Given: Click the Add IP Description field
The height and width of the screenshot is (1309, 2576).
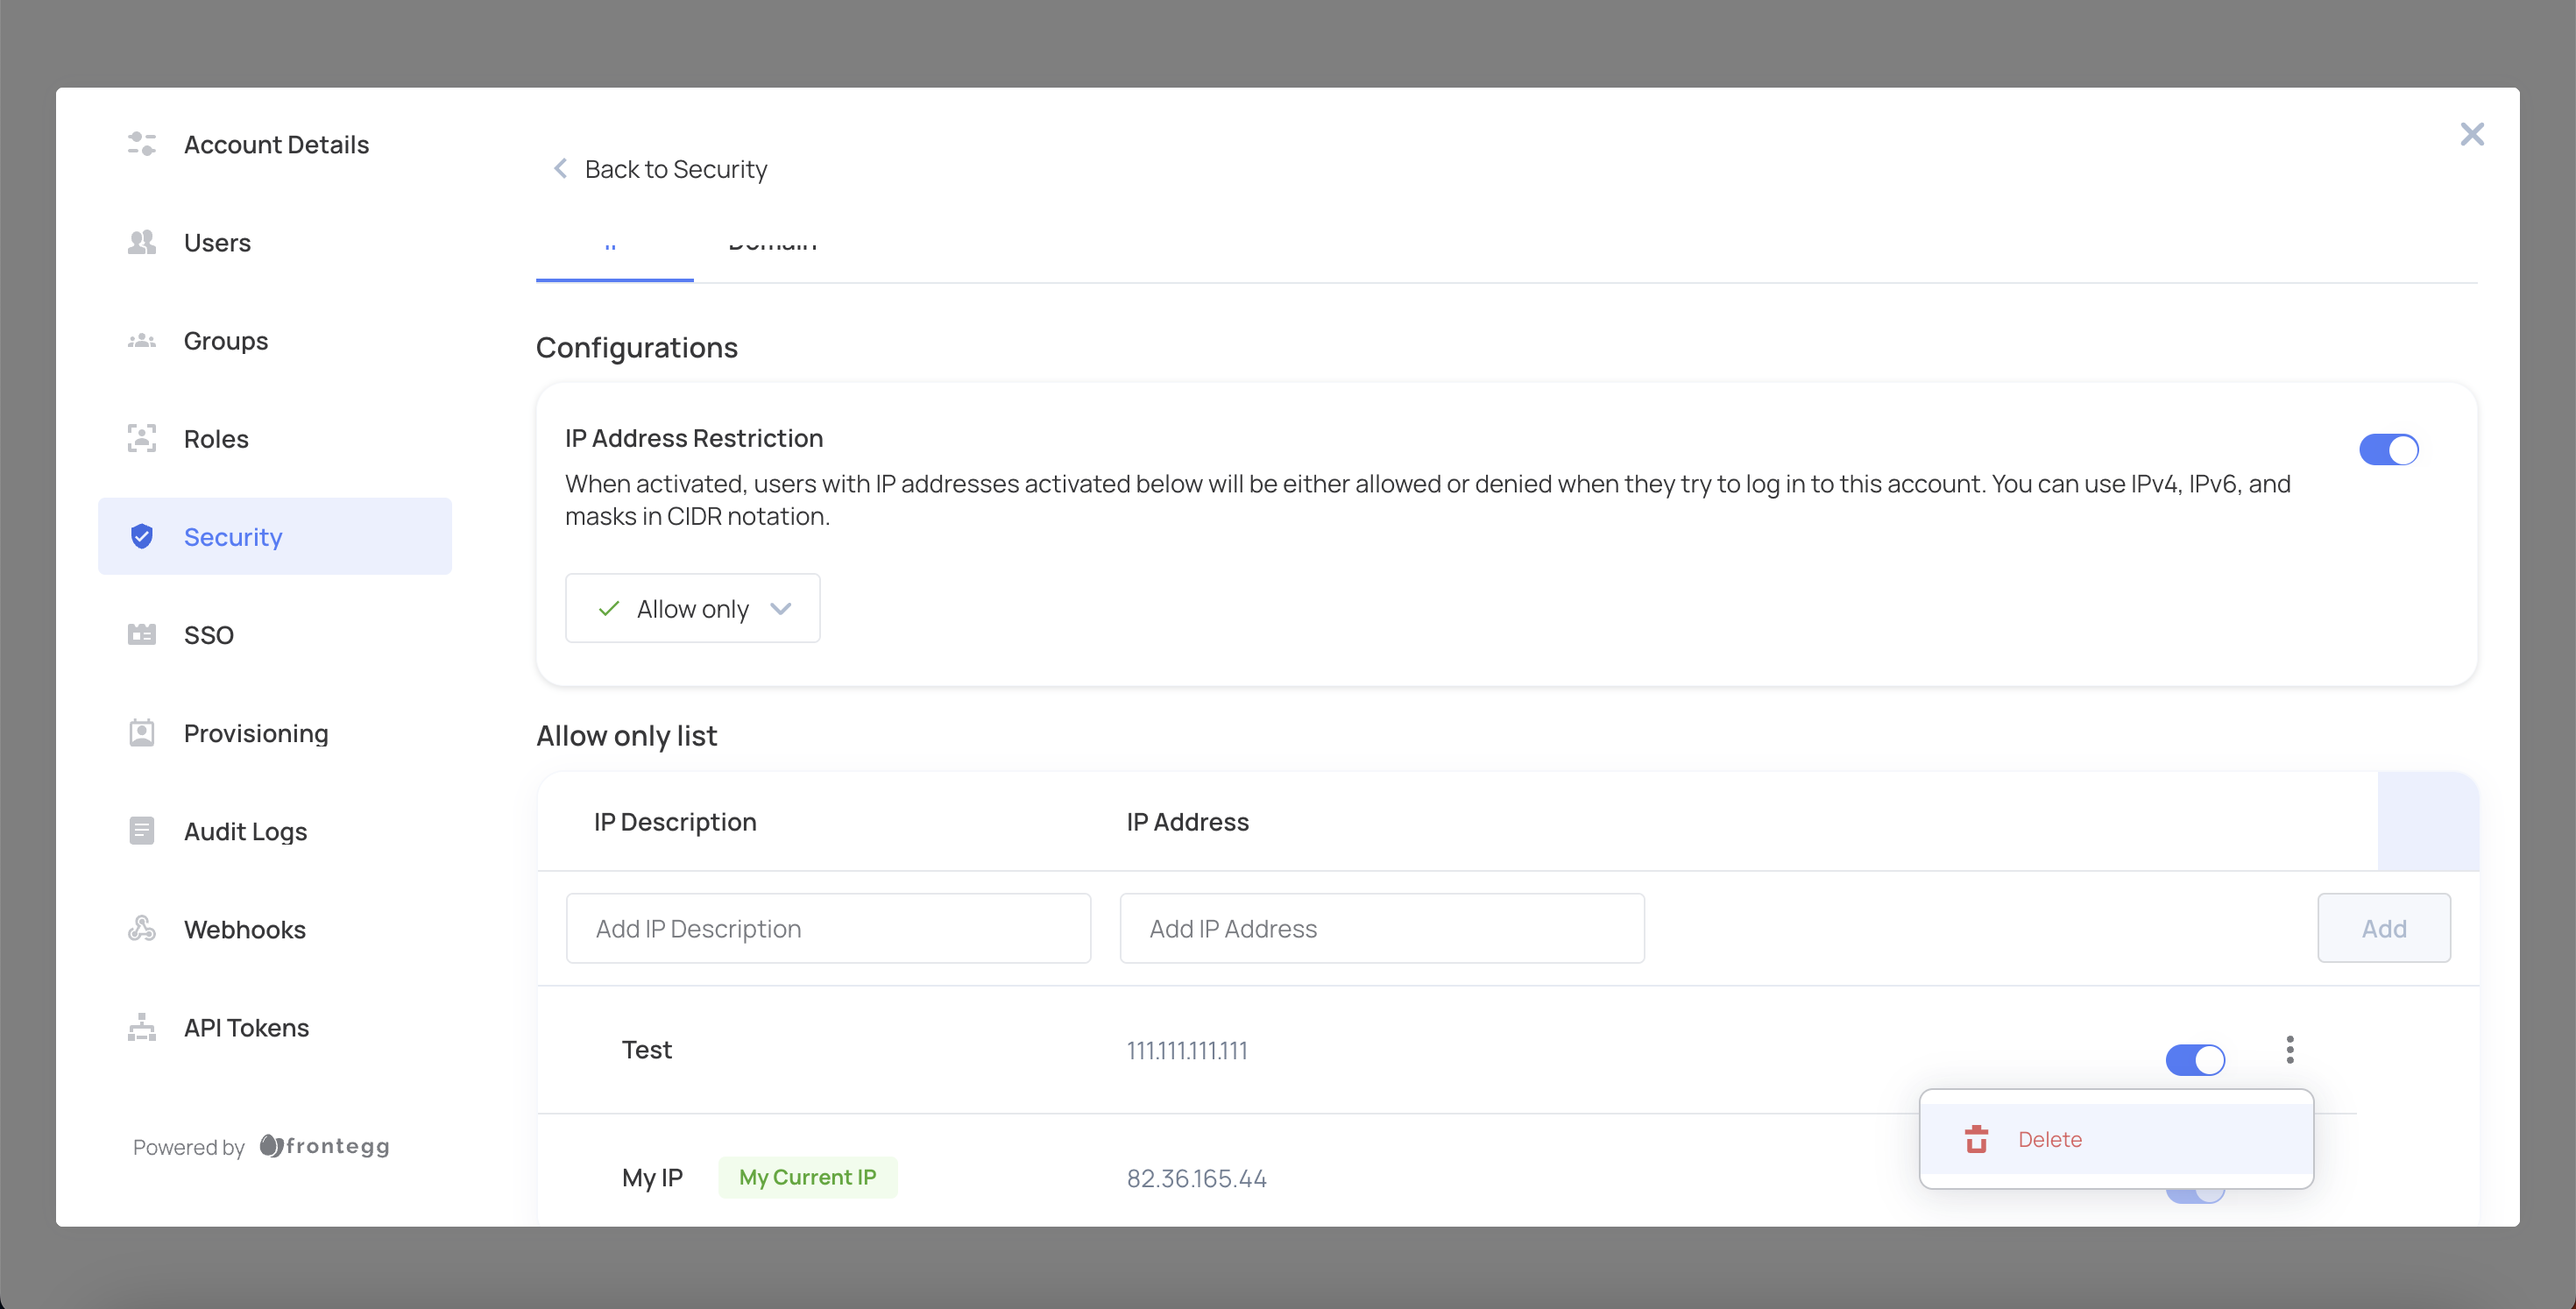Looking at the screenshot, I should click(x=827, y=928).
